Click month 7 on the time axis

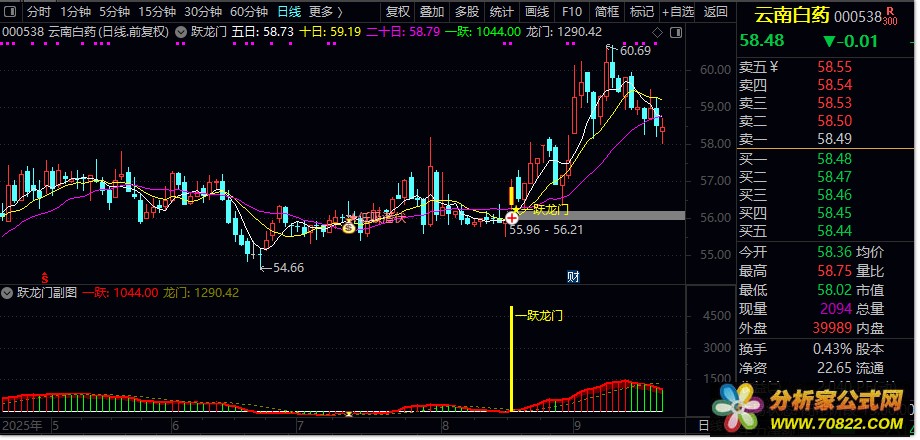[x=300, y=425]
